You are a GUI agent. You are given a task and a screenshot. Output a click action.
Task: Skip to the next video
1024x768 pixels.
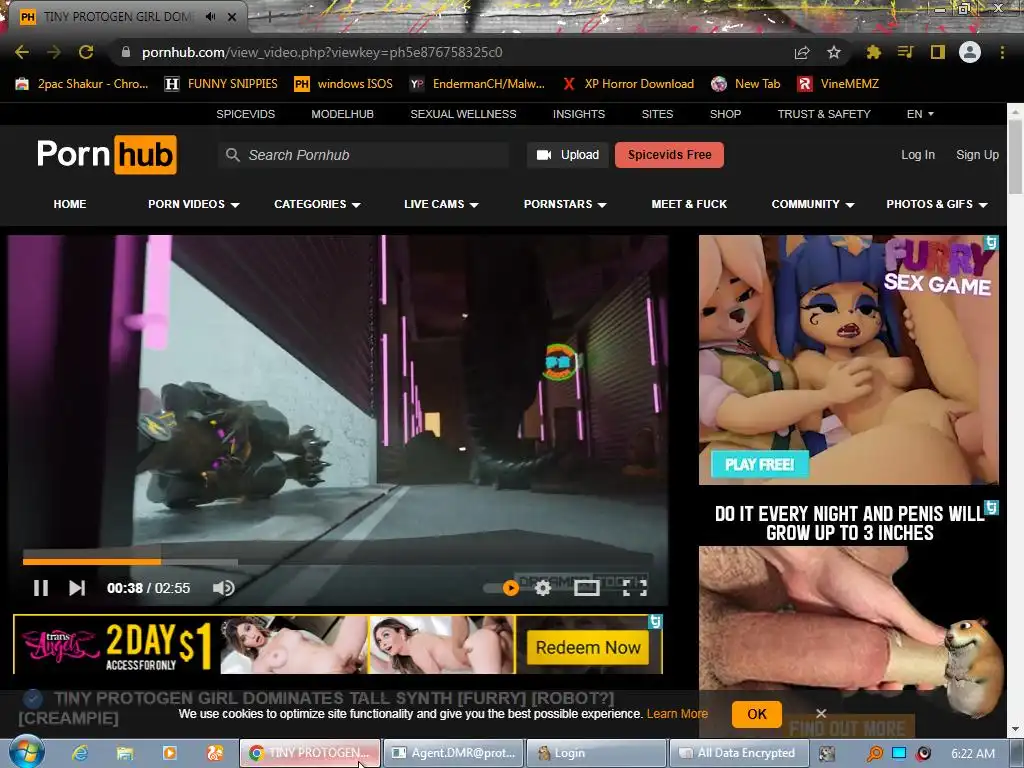(x=77, y=588)
